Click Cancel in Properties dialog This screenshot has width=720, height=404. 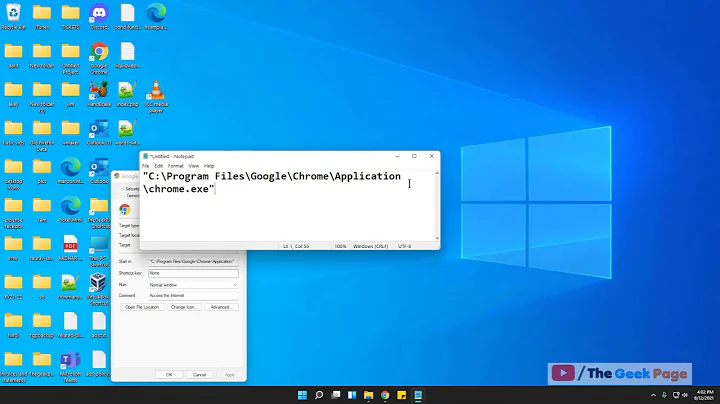point(199,375)
